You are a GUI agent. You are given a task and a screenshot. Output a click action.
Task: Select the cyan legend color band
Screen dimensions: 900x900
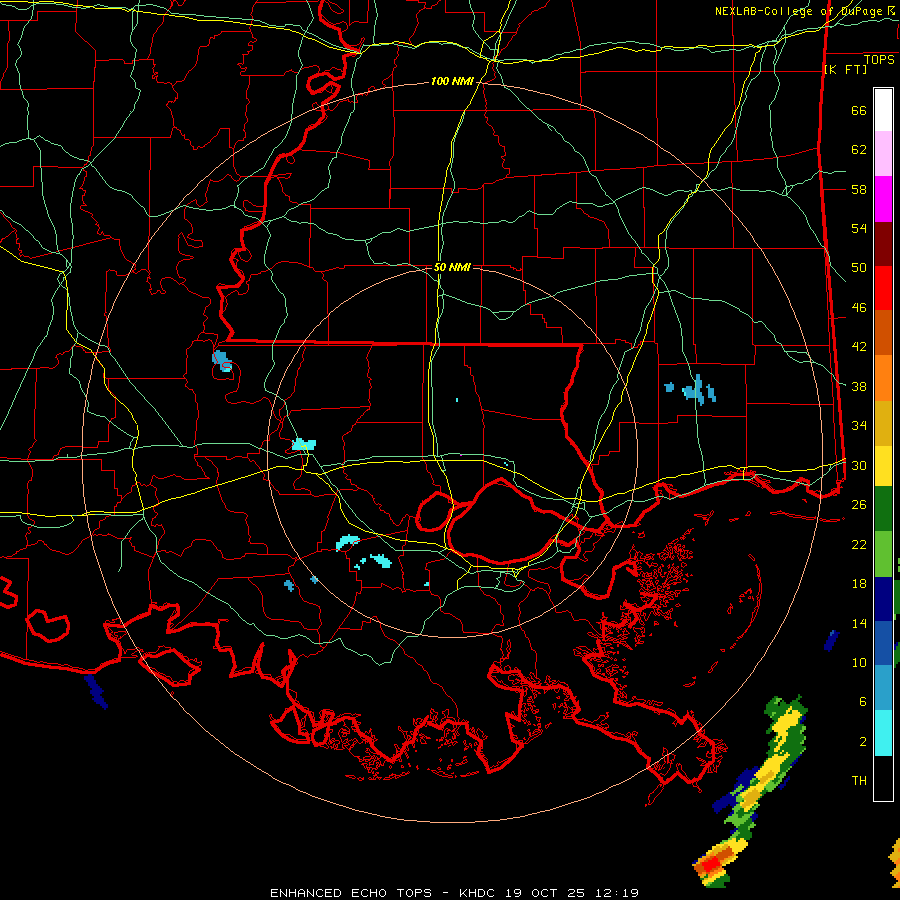[x=883, y=733]
